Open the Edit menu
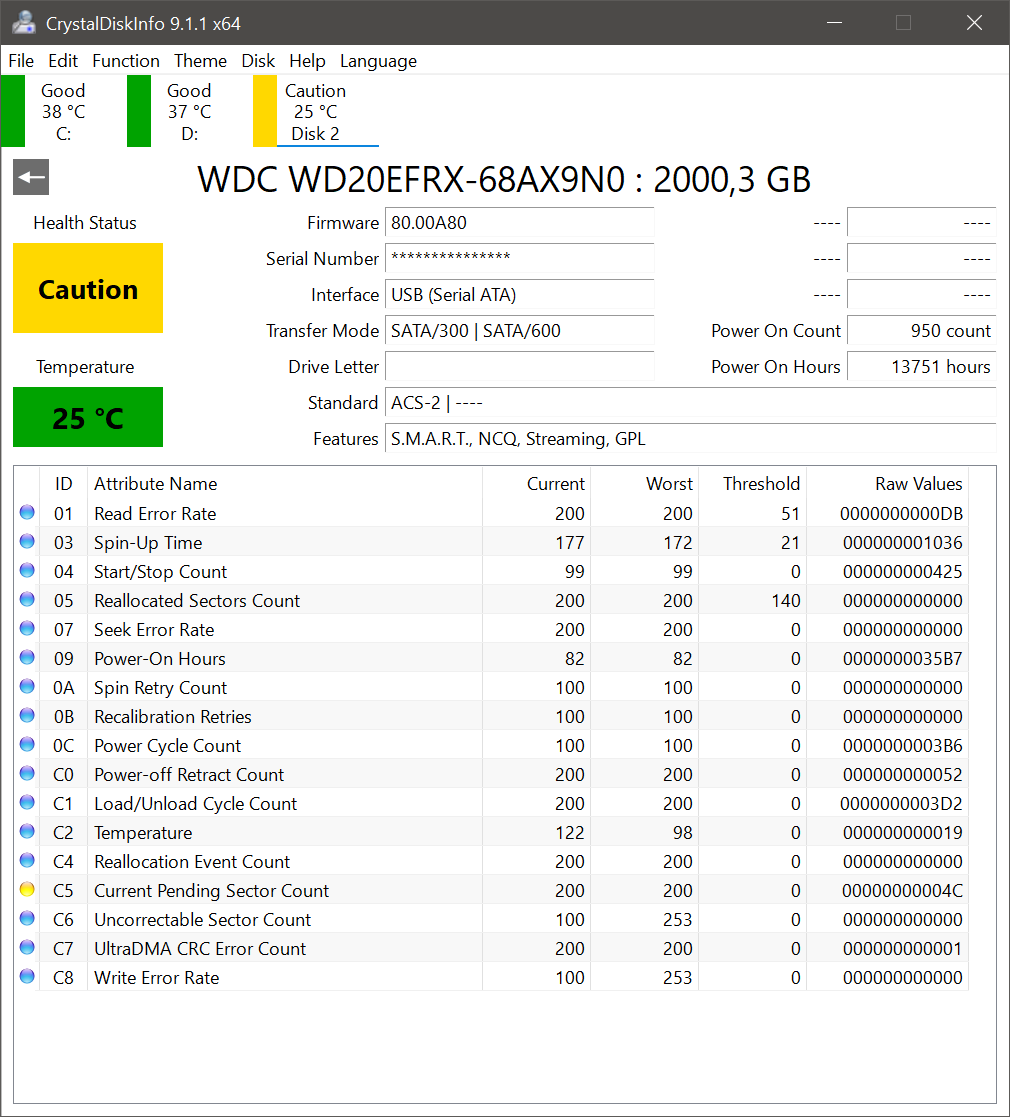The width and height of the screenshot is (1010, 1117). (63, 61)
